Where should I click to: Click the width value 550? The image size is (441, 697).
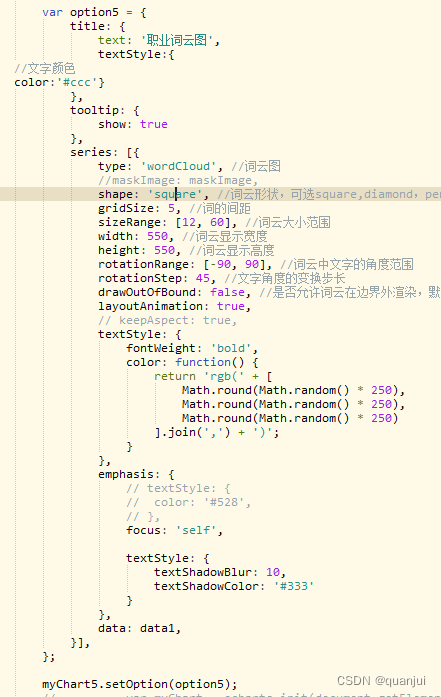[x=157, y=236]
